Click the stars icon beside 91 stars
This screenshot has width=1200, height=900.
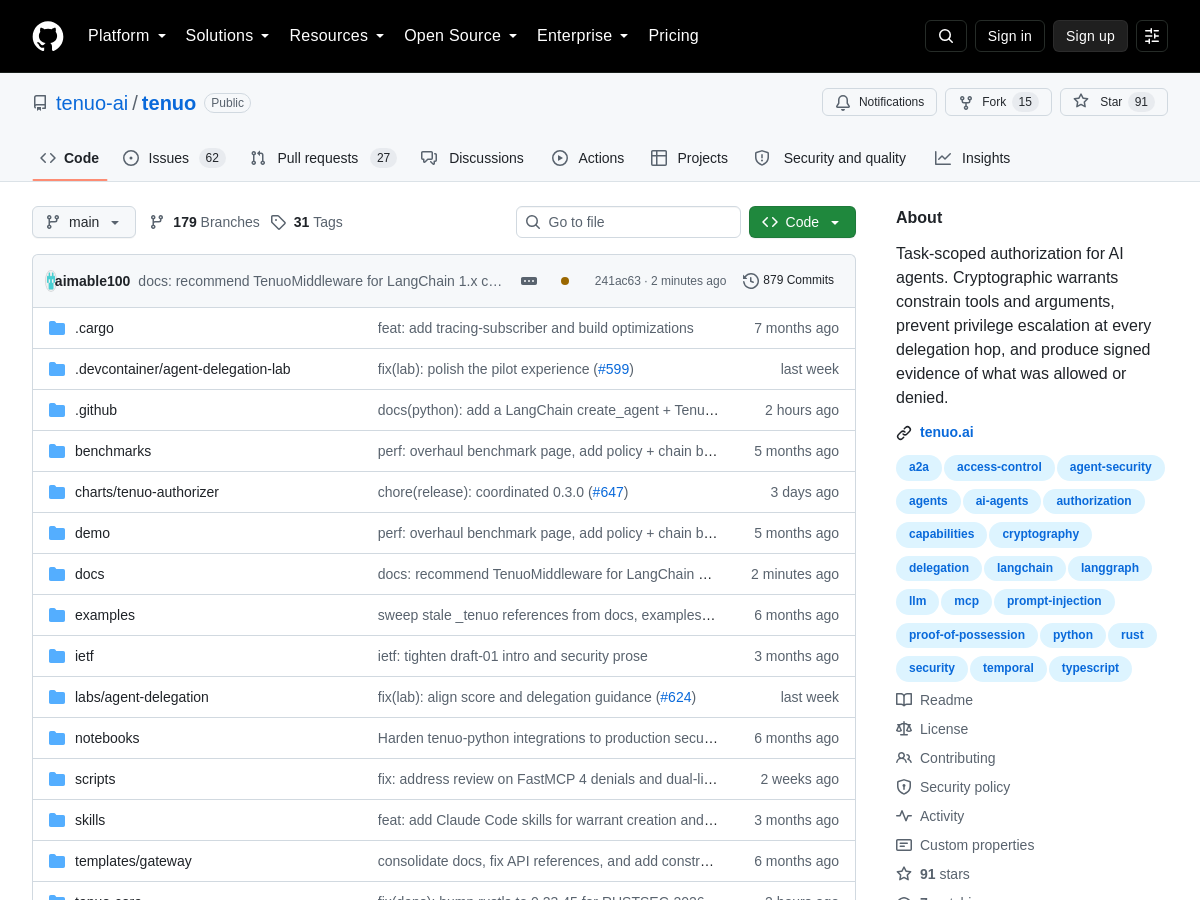[x=904, y=874]
